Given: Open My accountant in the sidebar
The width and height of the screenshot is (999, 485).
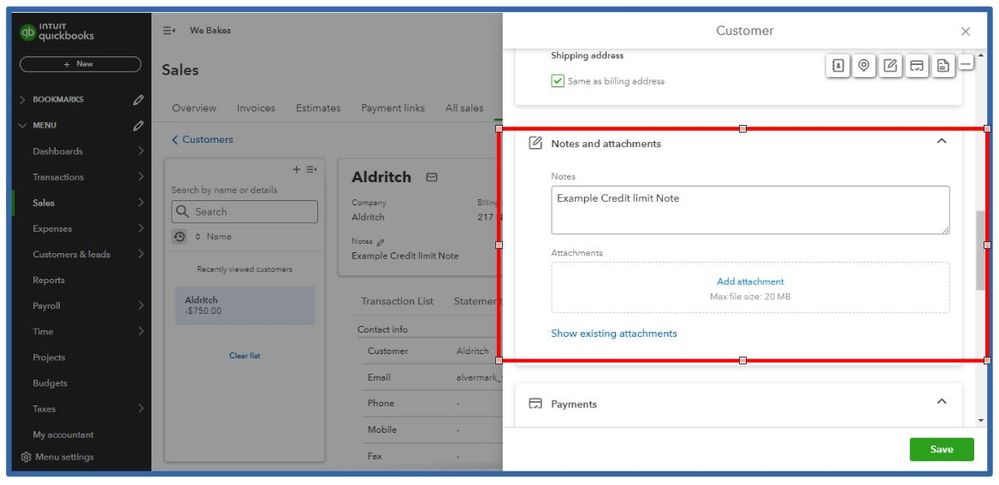Looking at the screenshot, I should pos(63,435).
